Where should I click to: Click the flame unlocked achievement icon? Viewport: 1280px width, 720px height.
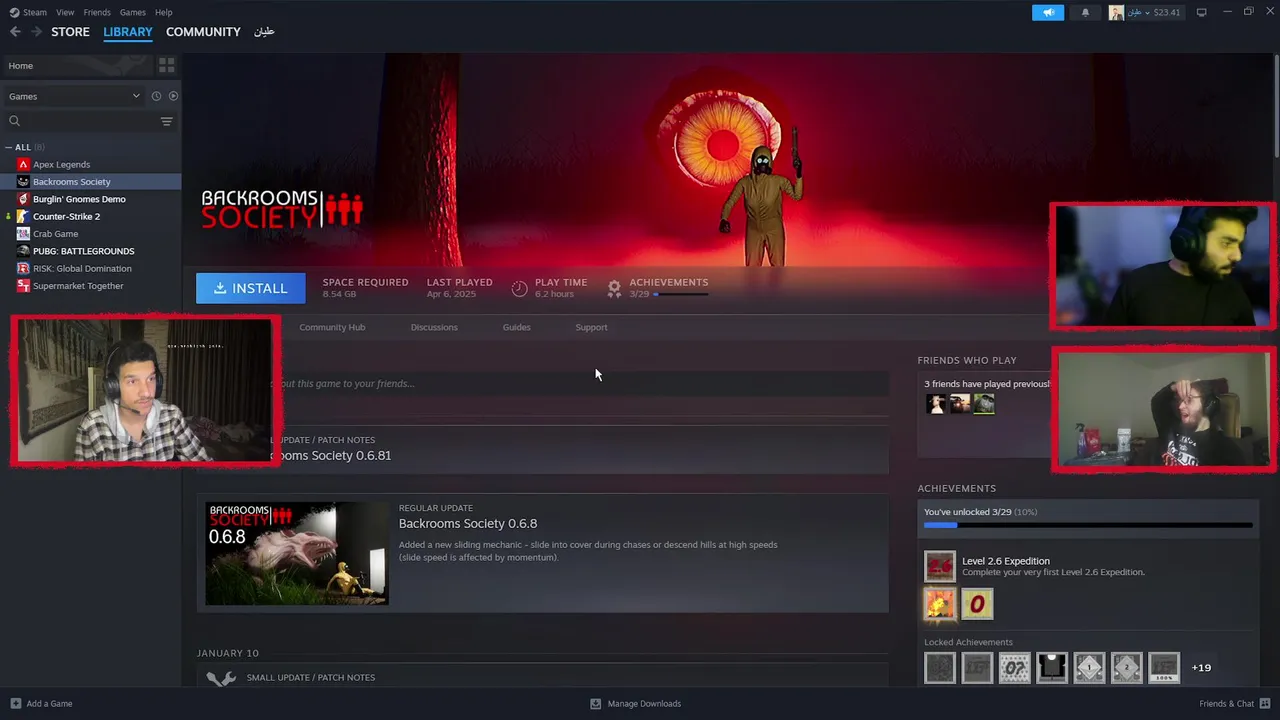(x=940, y=604)
